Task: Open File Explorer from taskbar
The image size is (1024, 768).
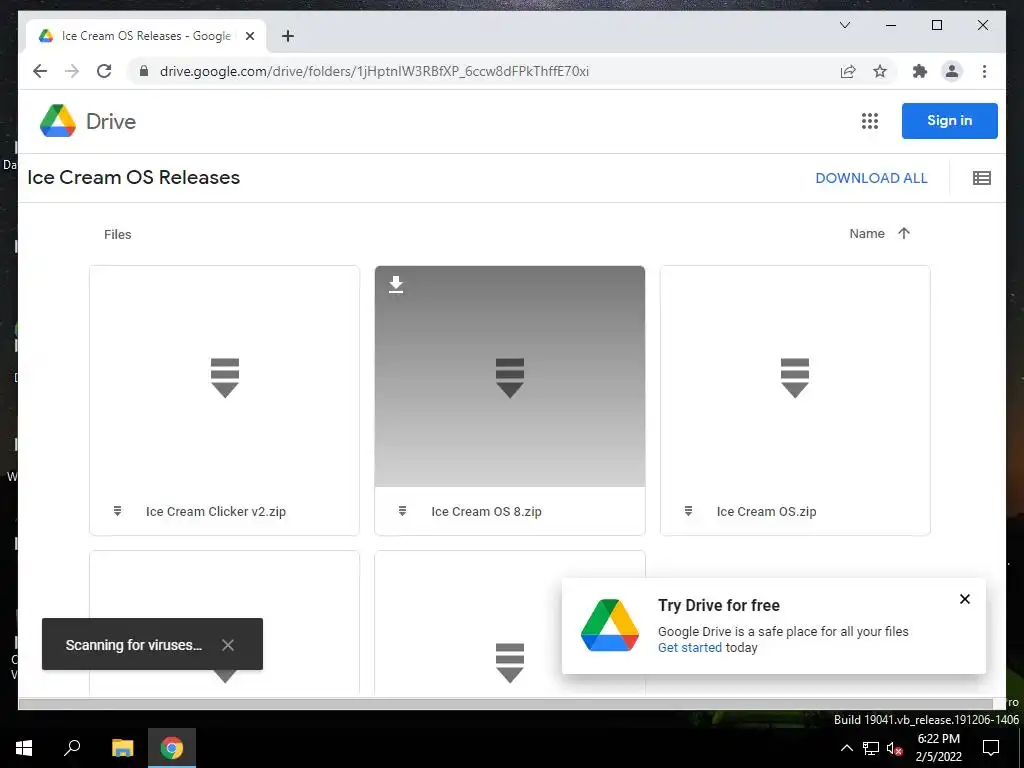Action: coord(122,748)
